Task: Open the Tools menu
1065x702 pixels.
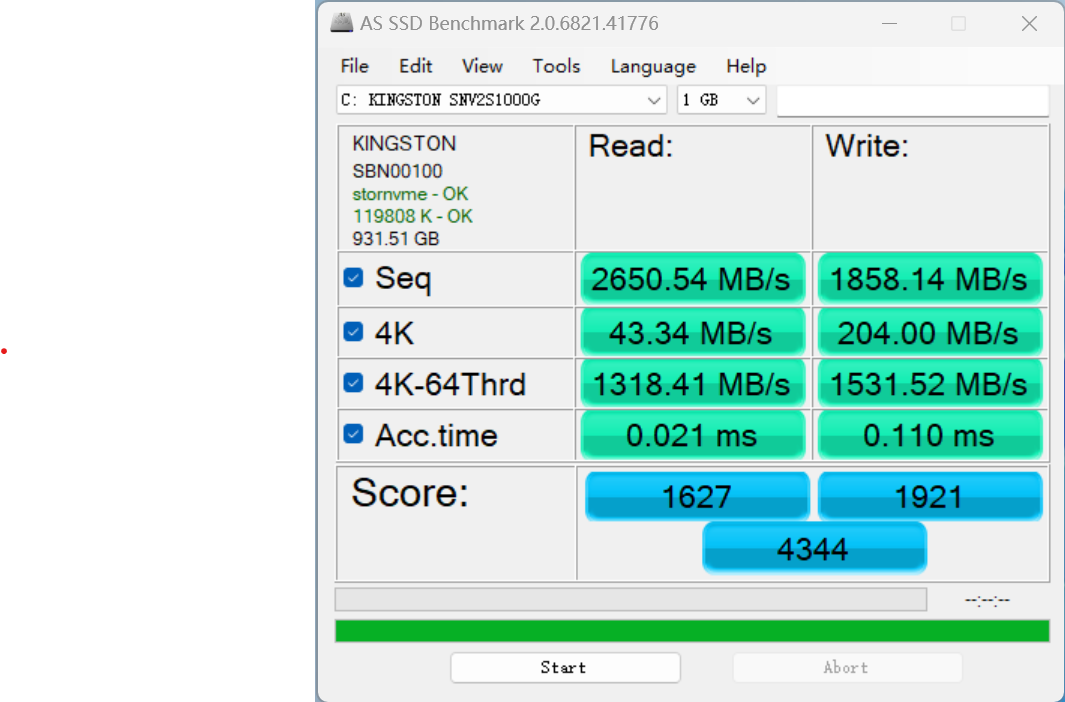Action: coord(556,66)
